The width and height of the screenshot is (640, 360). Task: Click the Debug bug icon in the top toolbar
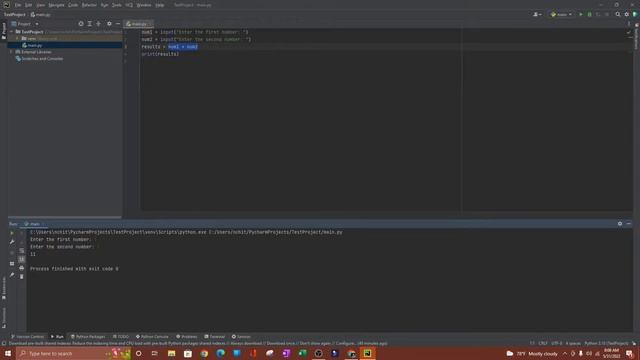click(589, 14)
